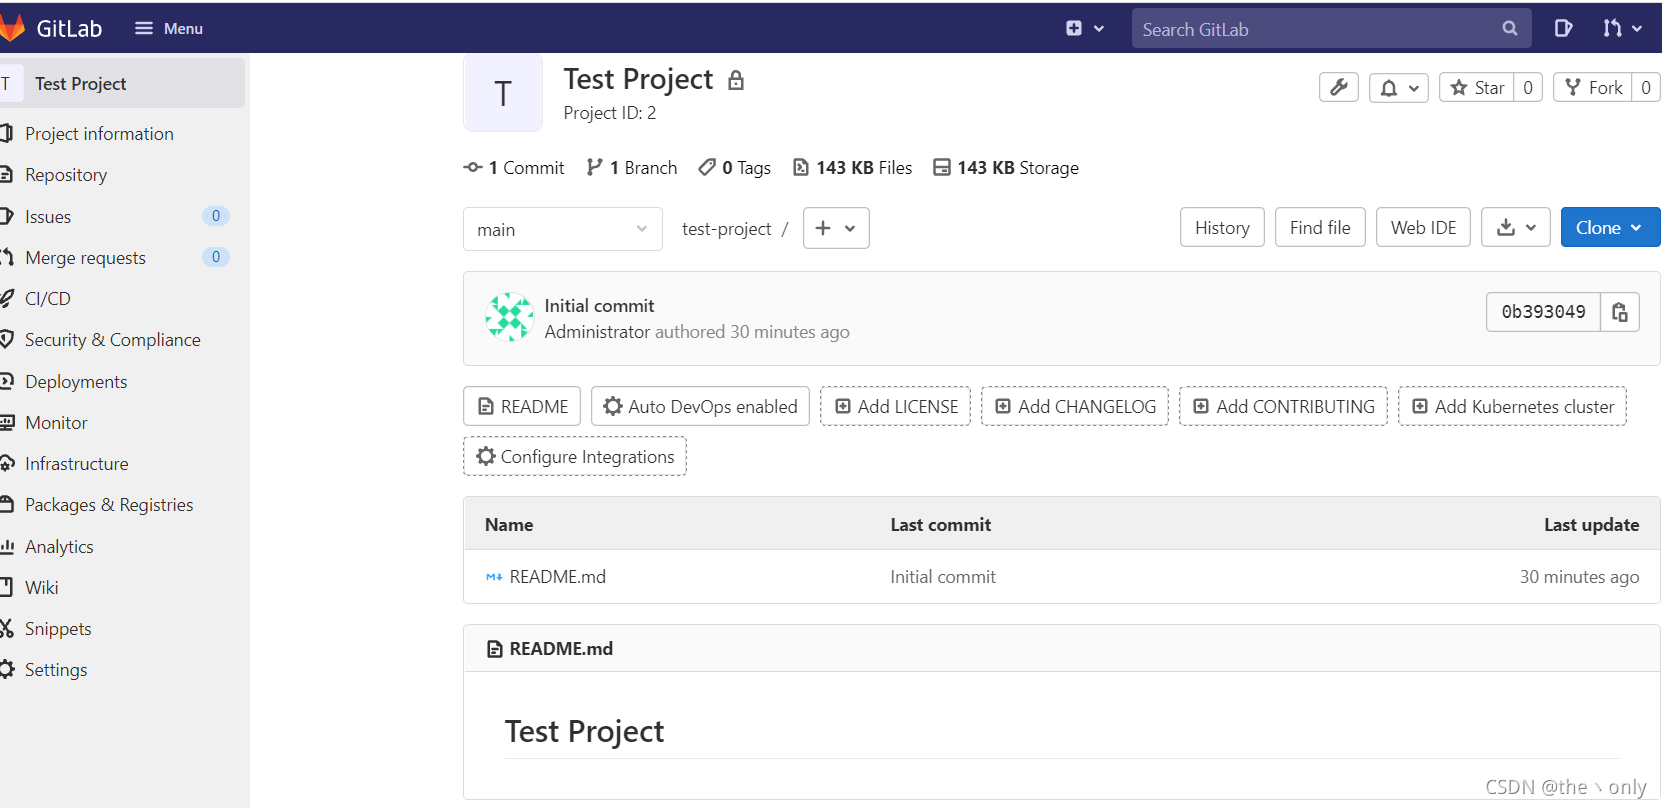Open the 143 KB Files link
Image resolution: width=1662 pixels, height=808 pixels.
[x=852, y=168]
